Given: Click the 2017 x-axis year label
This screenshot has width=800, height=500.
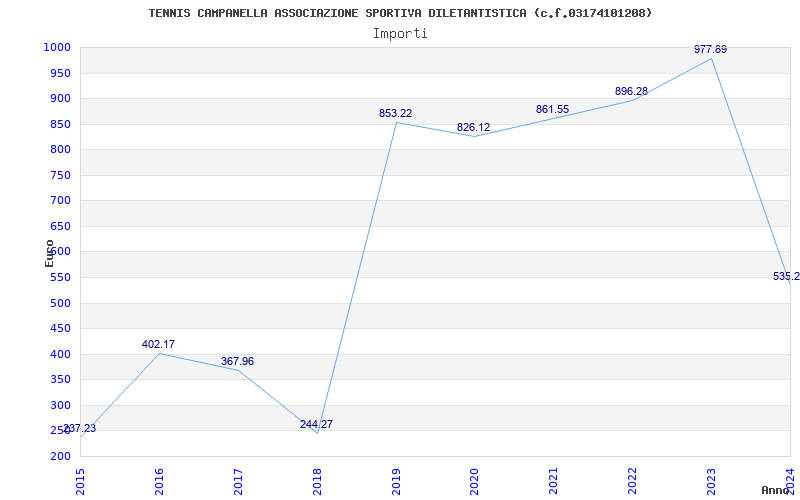Looking at the screenshot, I should pos(238,482).
